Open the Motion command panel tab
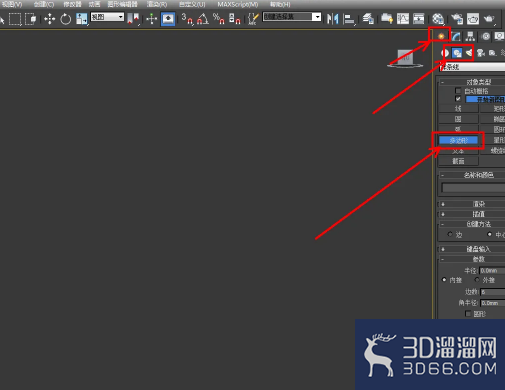This screenshot has width=505, height=390. point(486,36)
